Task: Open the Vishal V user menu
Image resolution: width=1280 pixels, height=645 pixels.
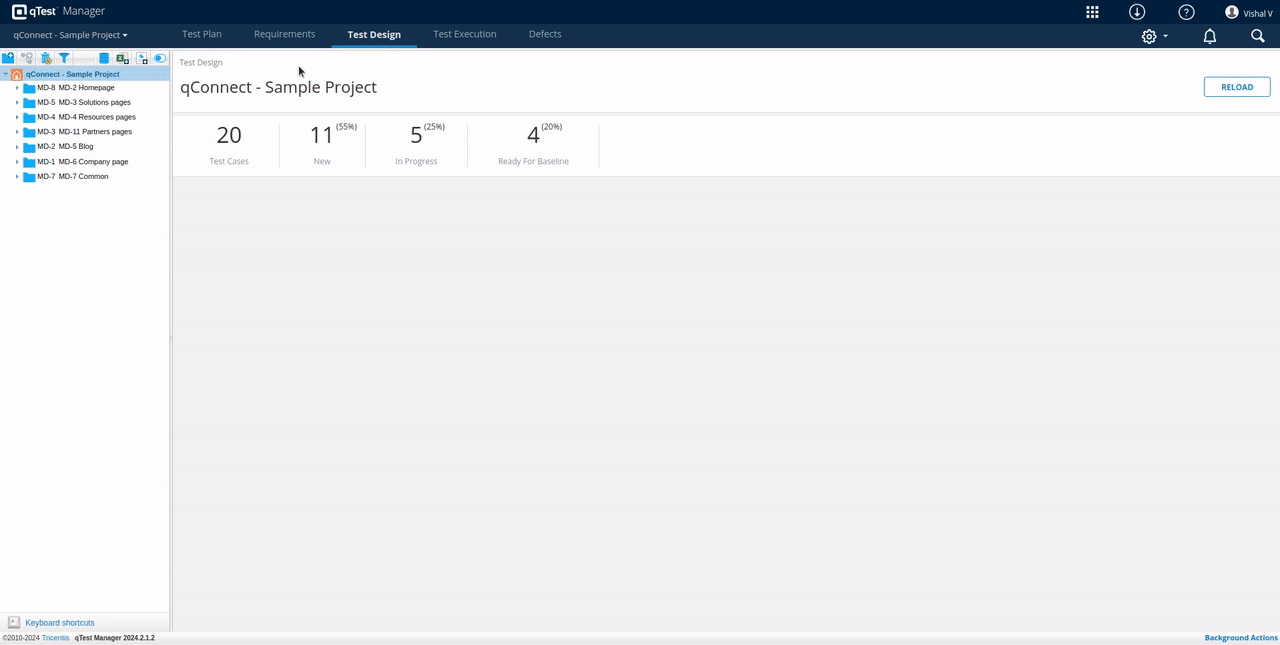Action: [1249, 13]
